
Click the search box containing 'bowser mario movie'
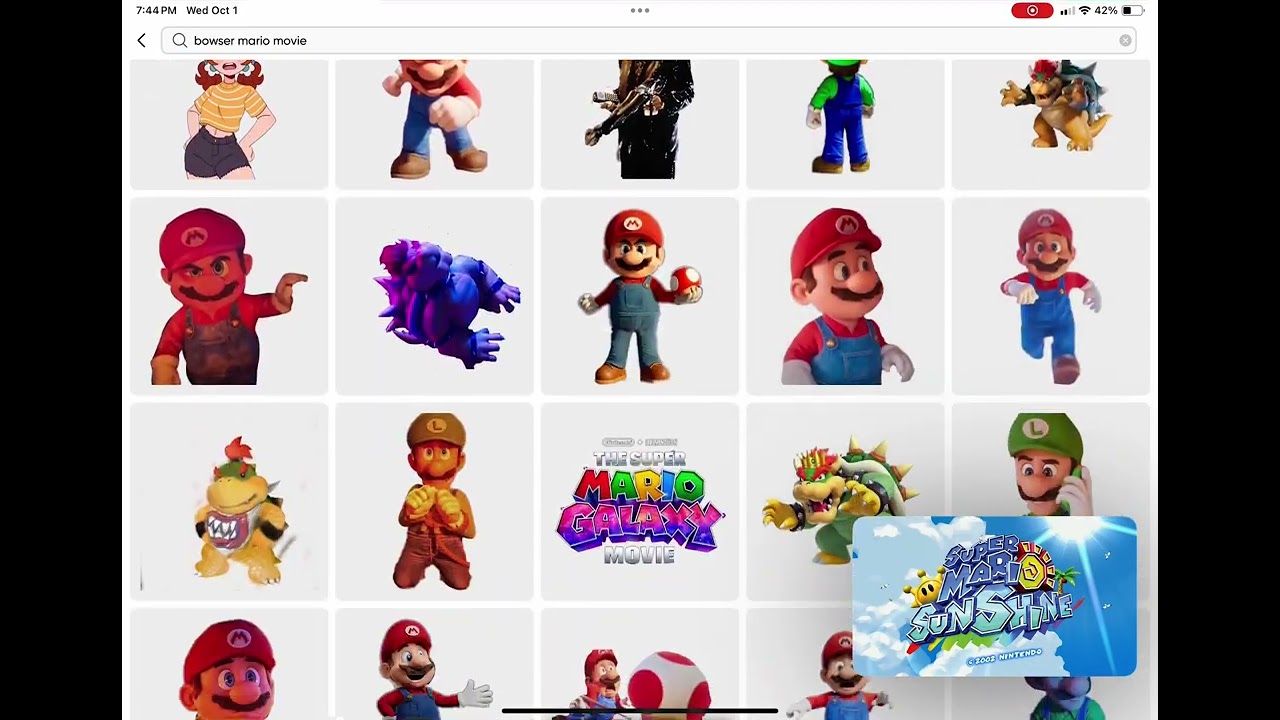pos(648,41)
